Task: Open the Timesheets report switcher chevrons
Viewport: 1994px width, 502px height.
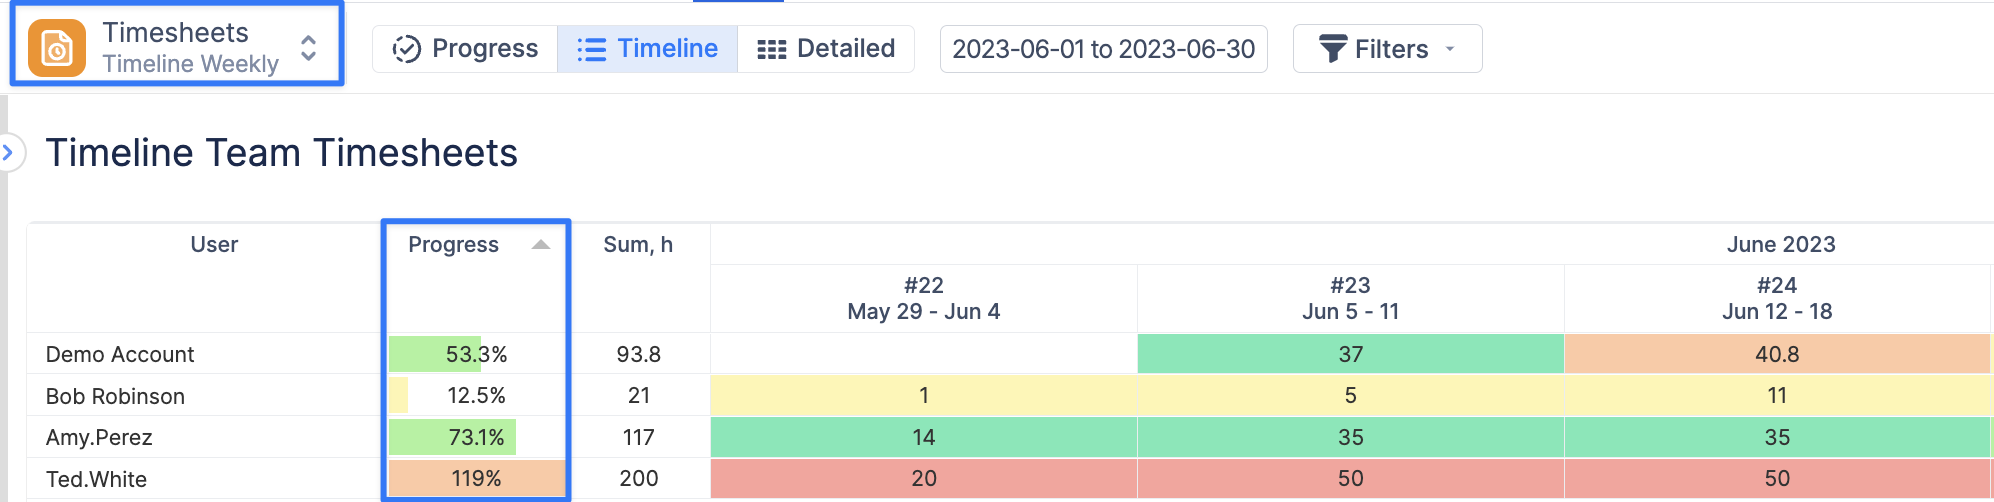Action: [x=309, y=48]
